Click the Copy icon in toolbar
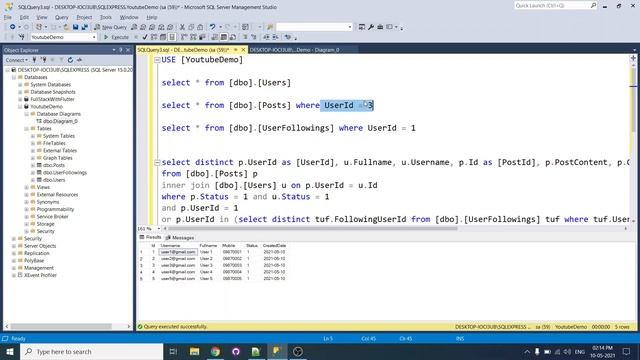640x360 pixels. click(191, 27)
